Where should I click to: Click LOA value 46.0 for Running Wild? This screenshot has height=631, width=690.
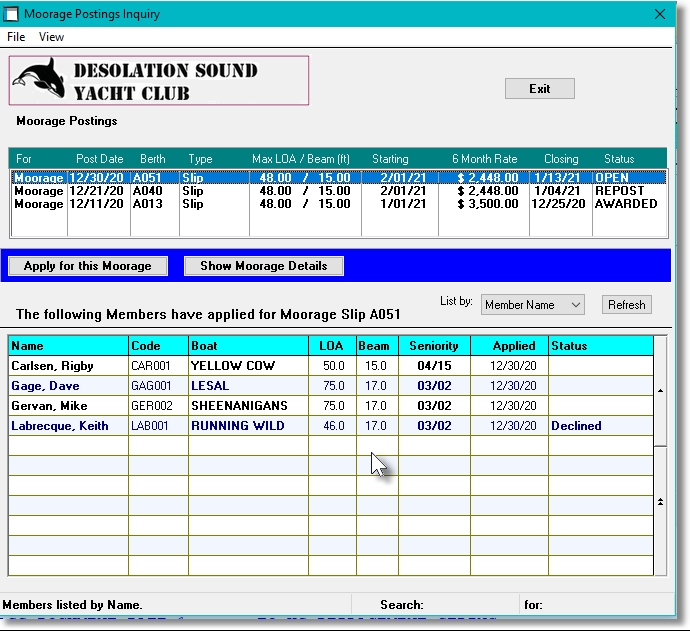click(334, 426)
